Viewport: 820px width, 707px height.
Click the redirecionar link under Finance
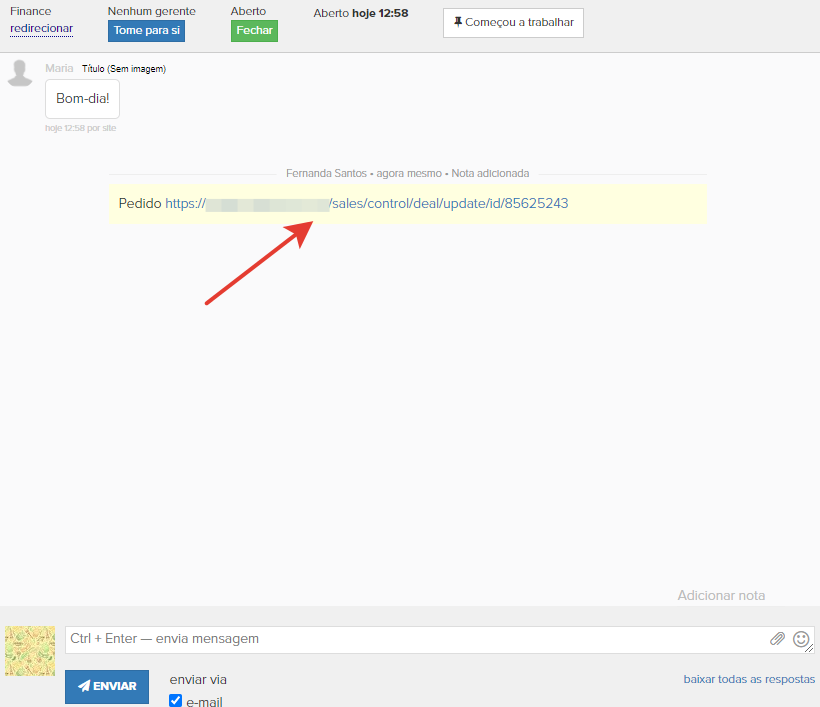point(41,28)
